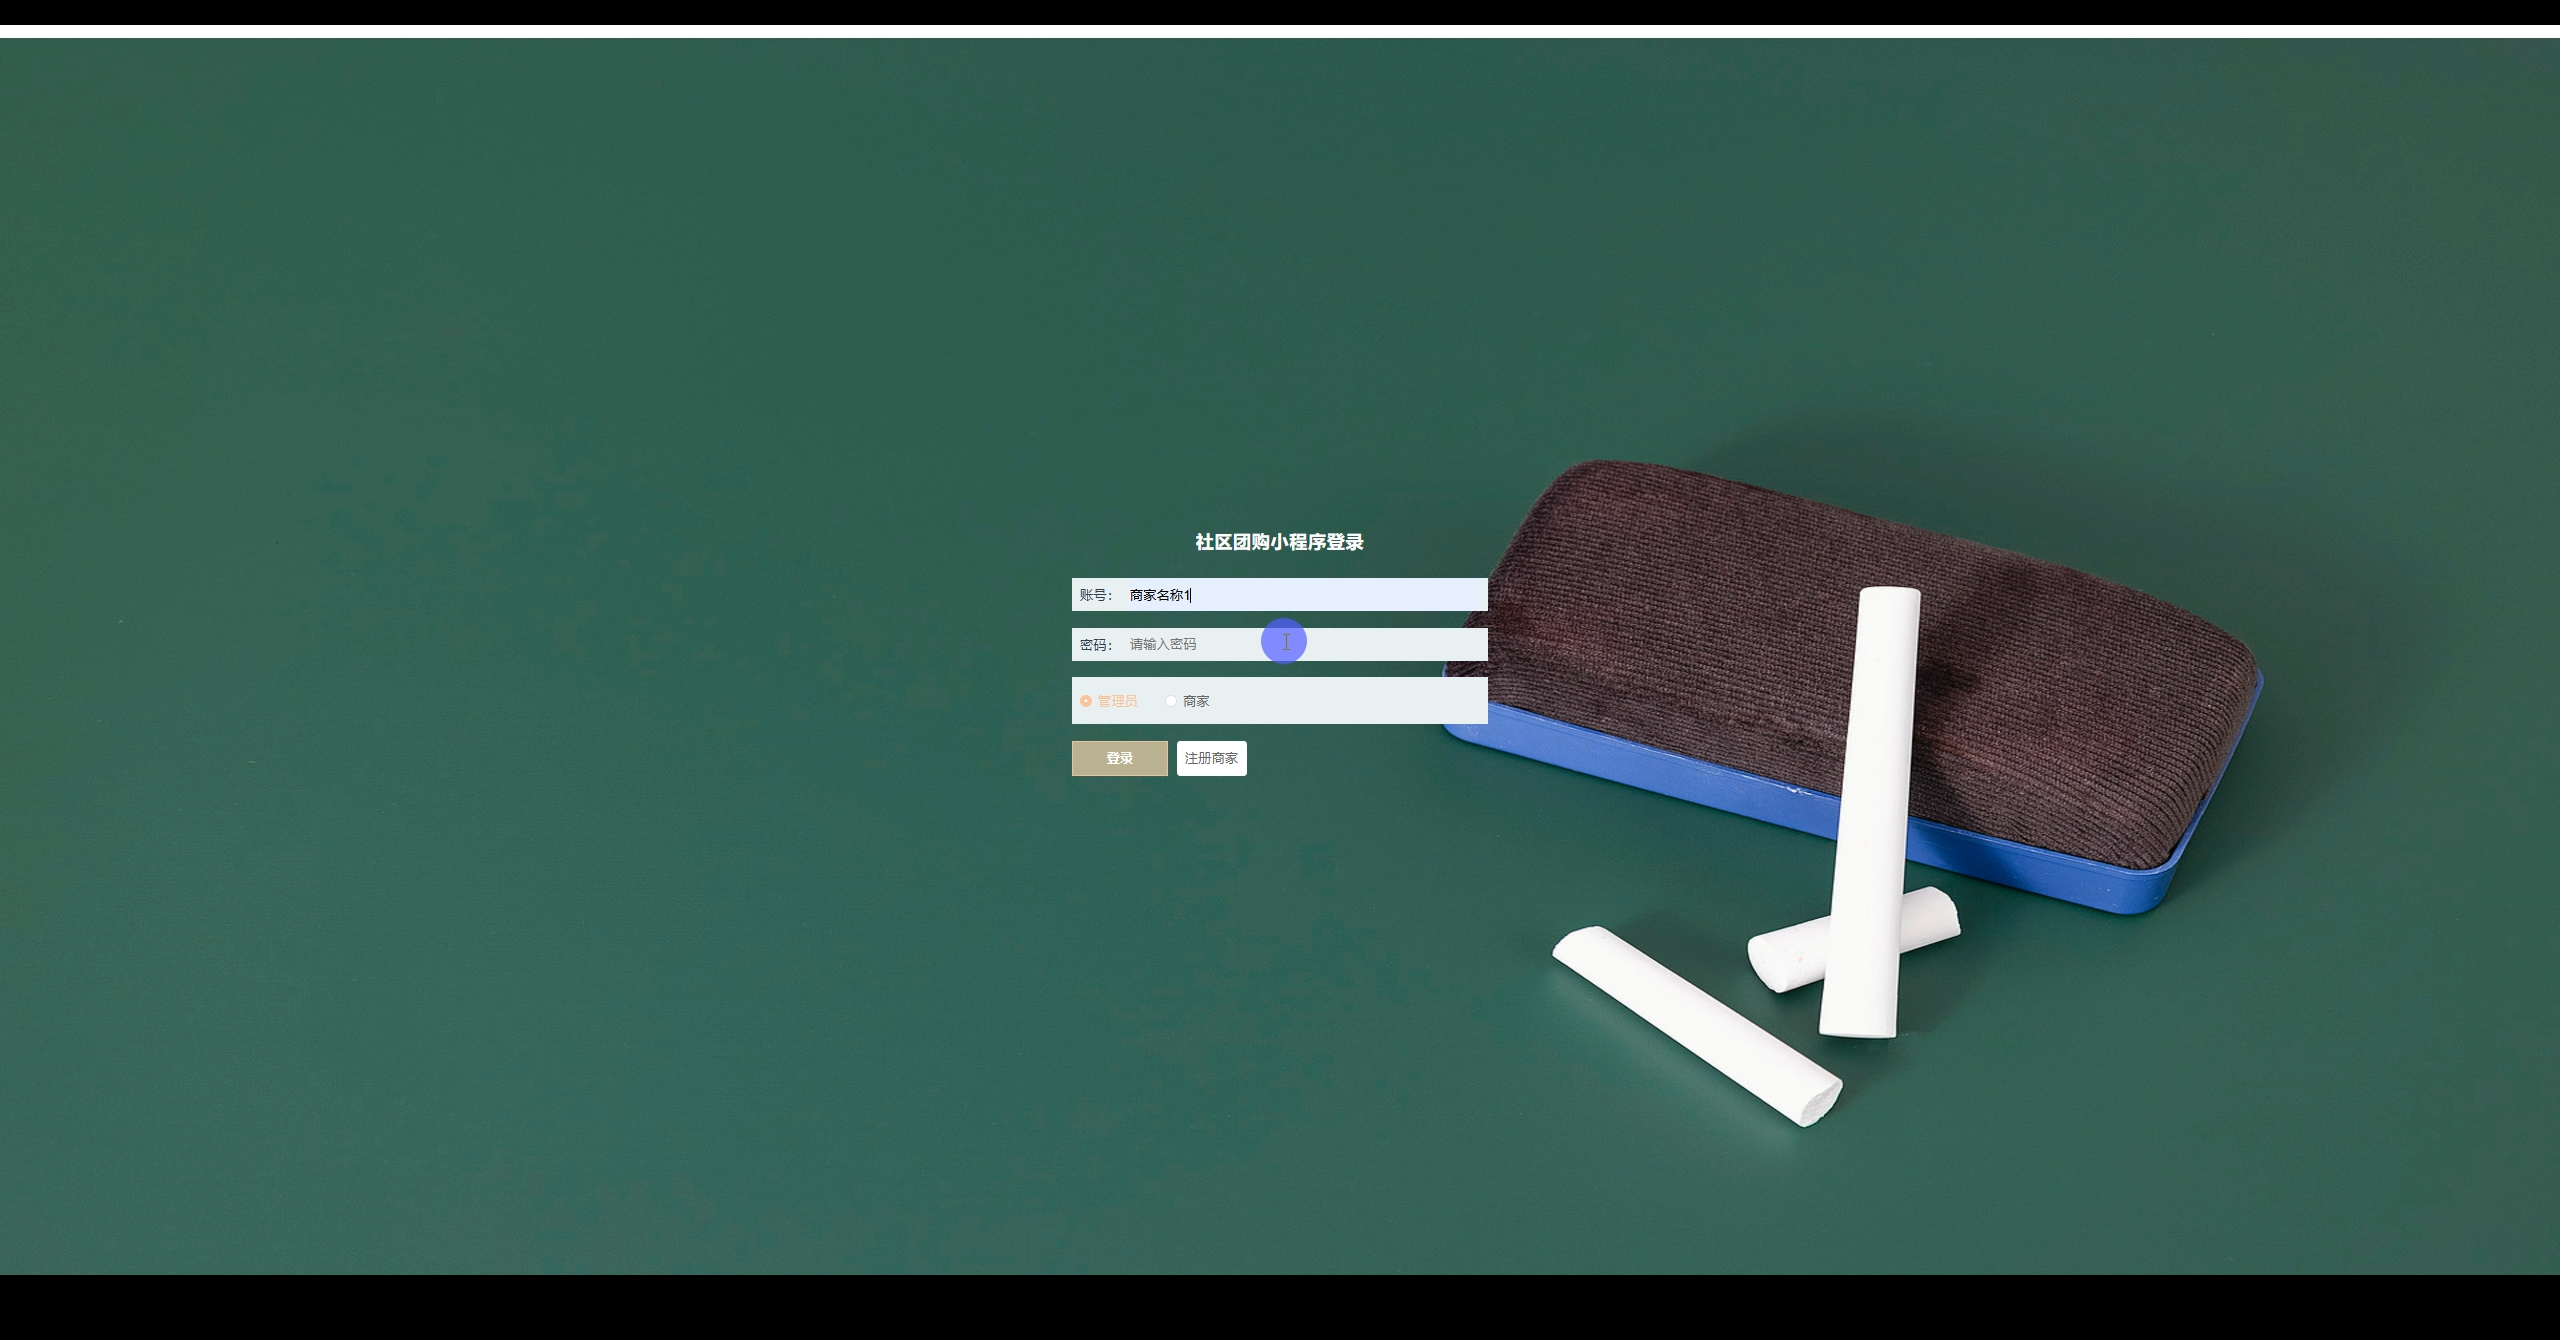The image size is (2560, 1340).
Task: Click the 管理员 role label text
Action: point(1117,701)
